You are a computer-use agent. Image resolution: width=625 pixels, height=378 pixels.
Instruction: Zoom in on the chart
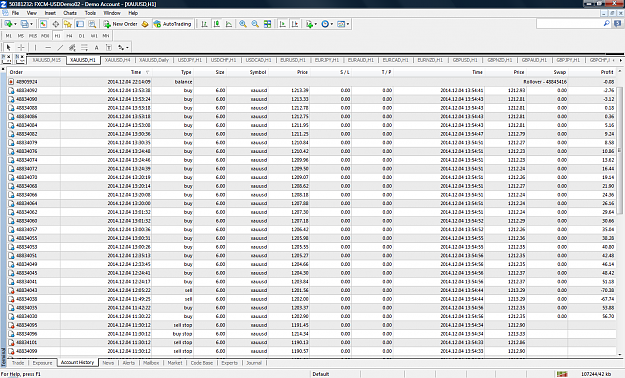[243, 24]
